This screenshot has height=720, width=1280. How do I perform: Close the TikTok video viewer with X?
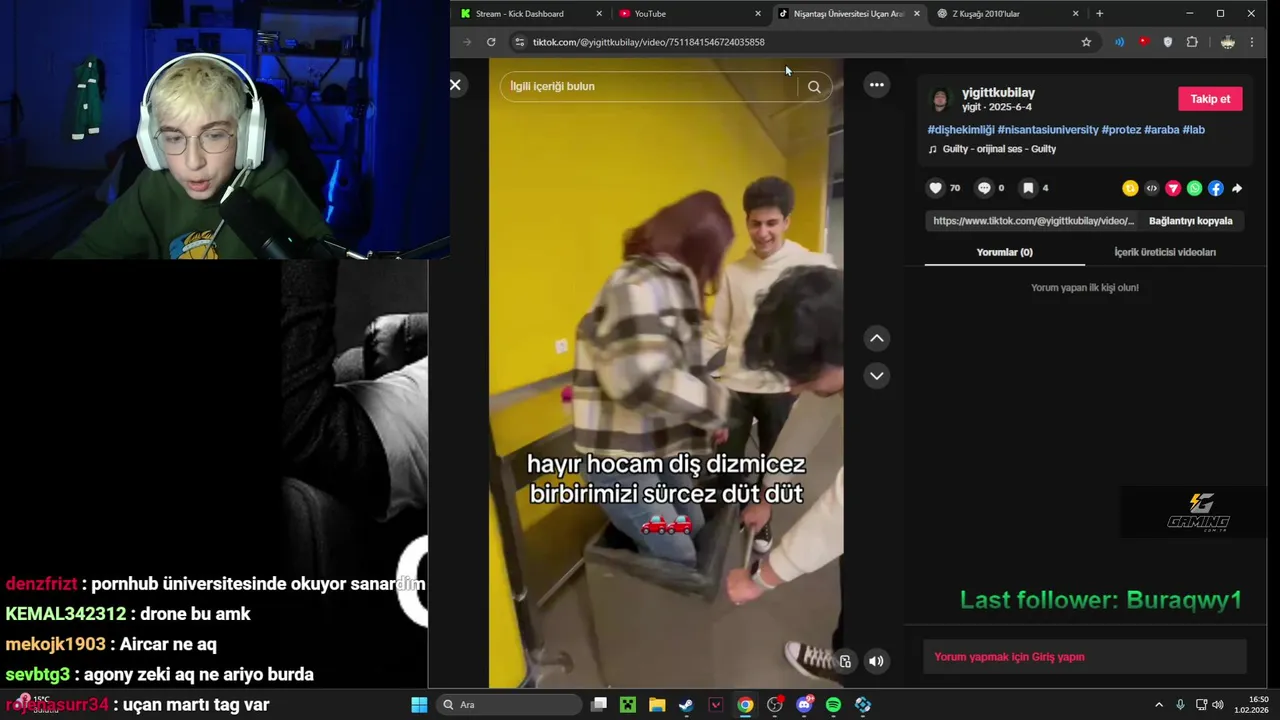pyautogui.click(x=455, y=85)
